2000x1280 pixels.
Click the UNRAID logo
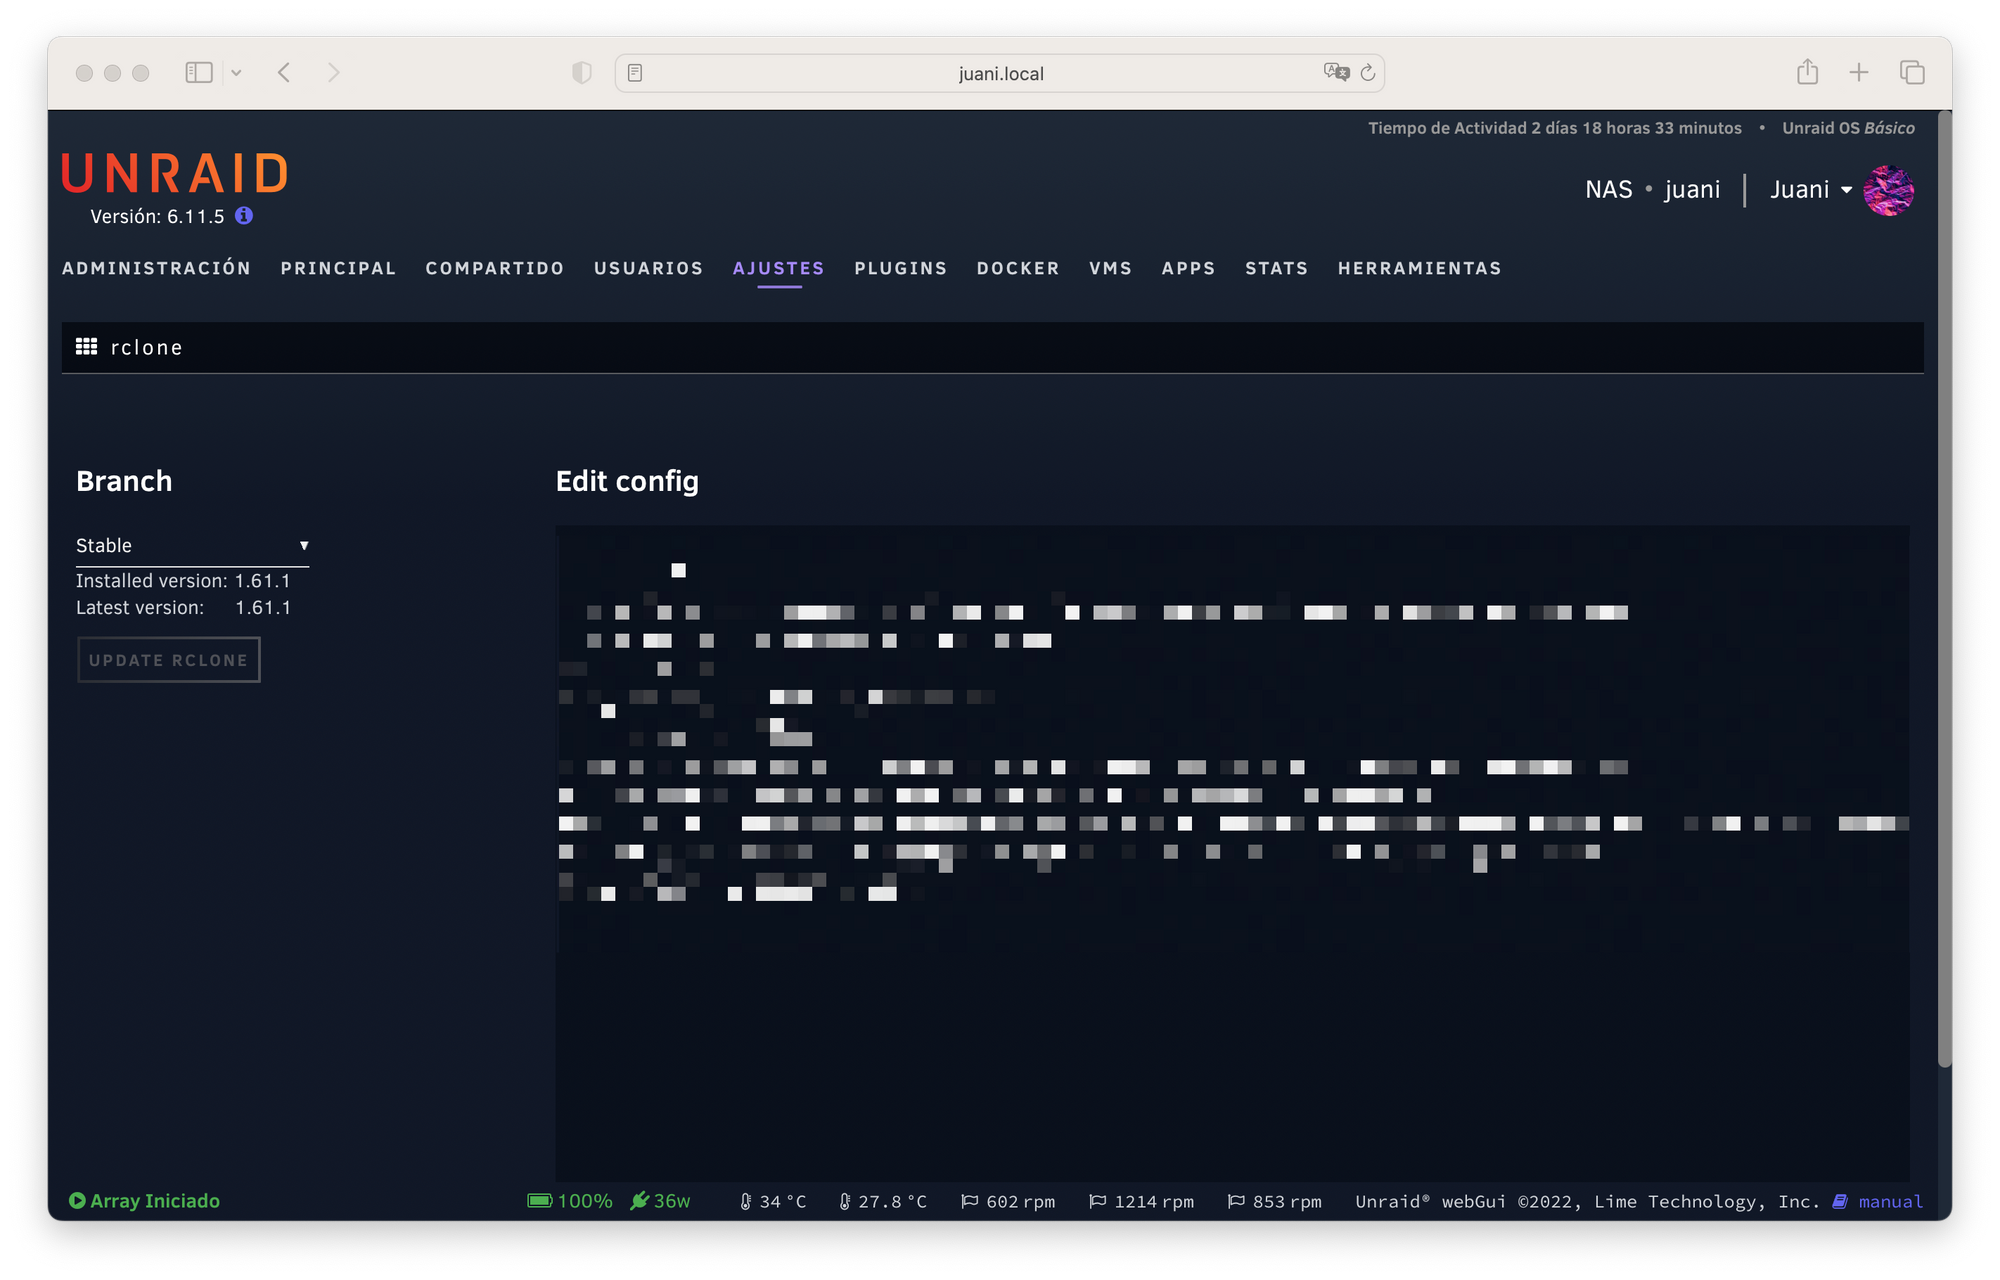(x=176, y=173)
